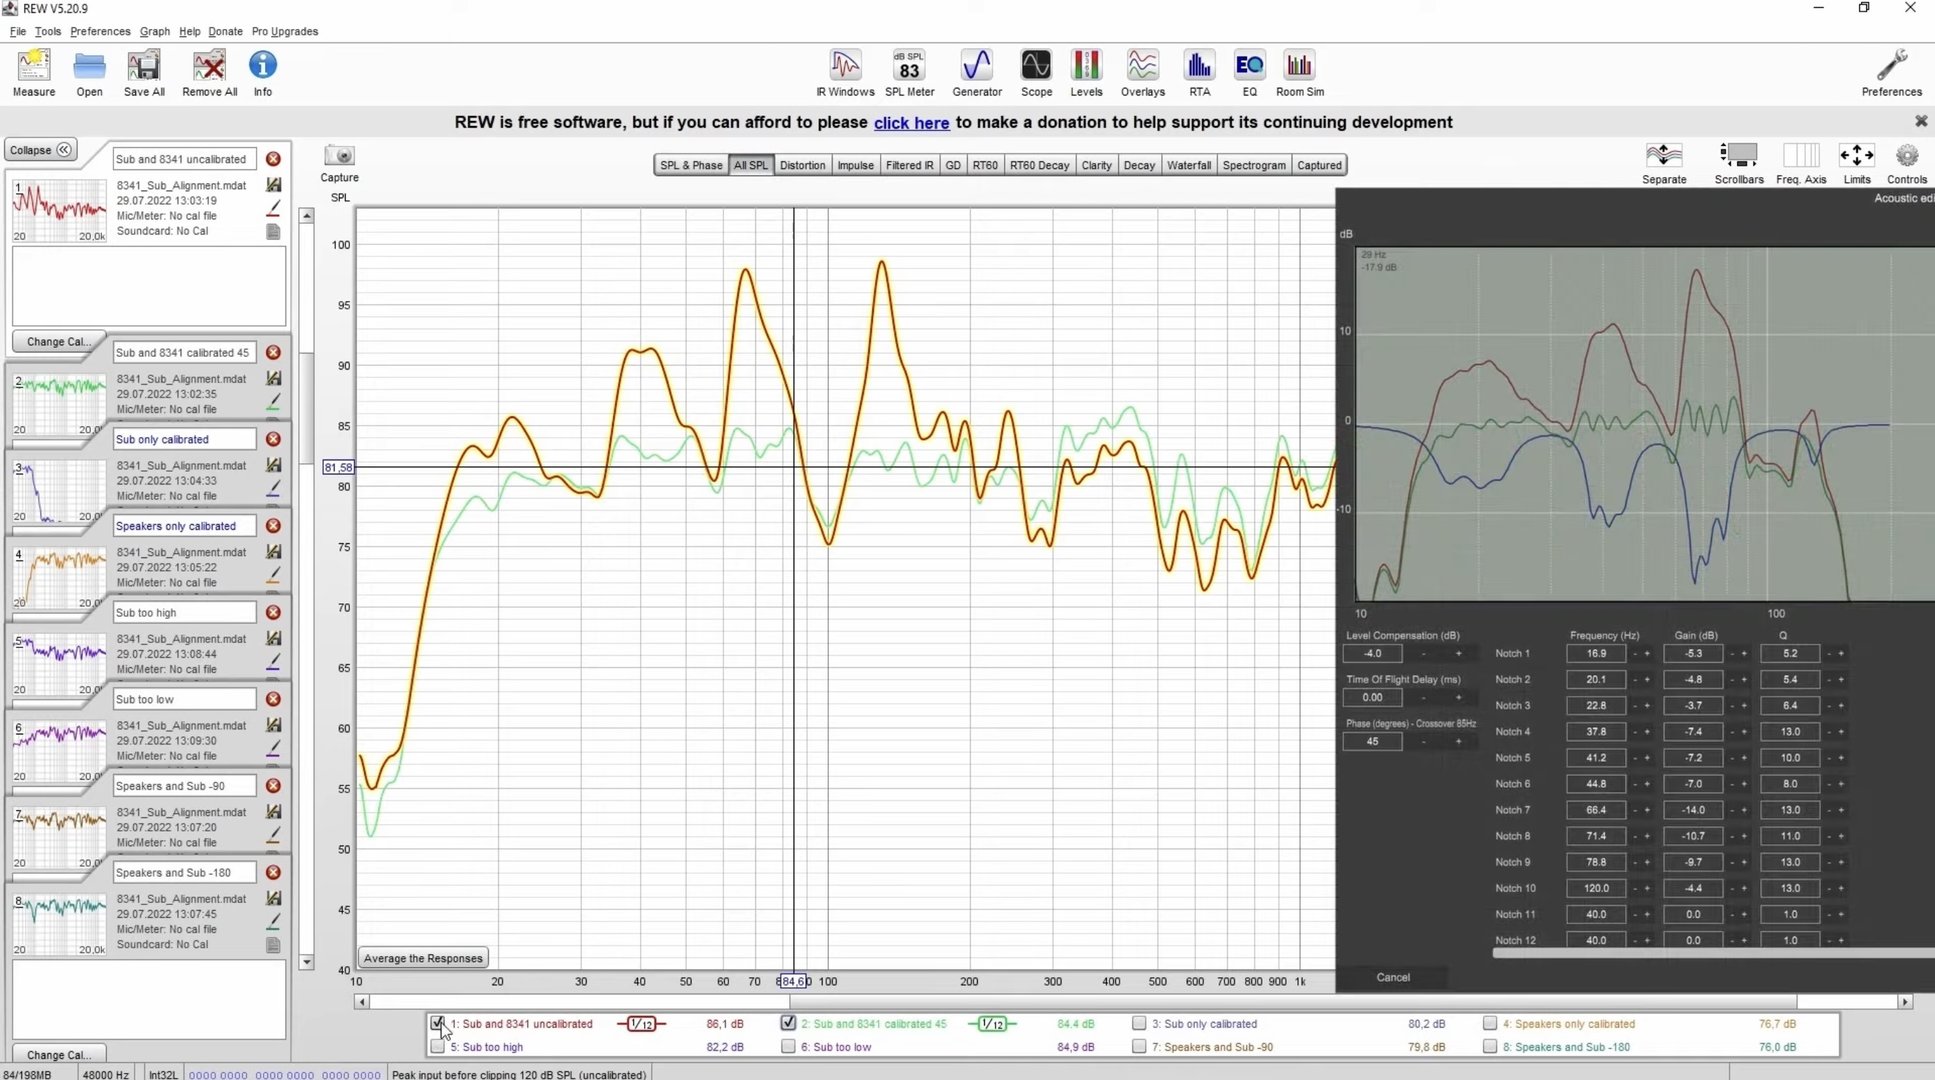This screenshot has height=1080, width=1935.
Task: Open the Preferences menu
Action: click(x=100, y=31)
